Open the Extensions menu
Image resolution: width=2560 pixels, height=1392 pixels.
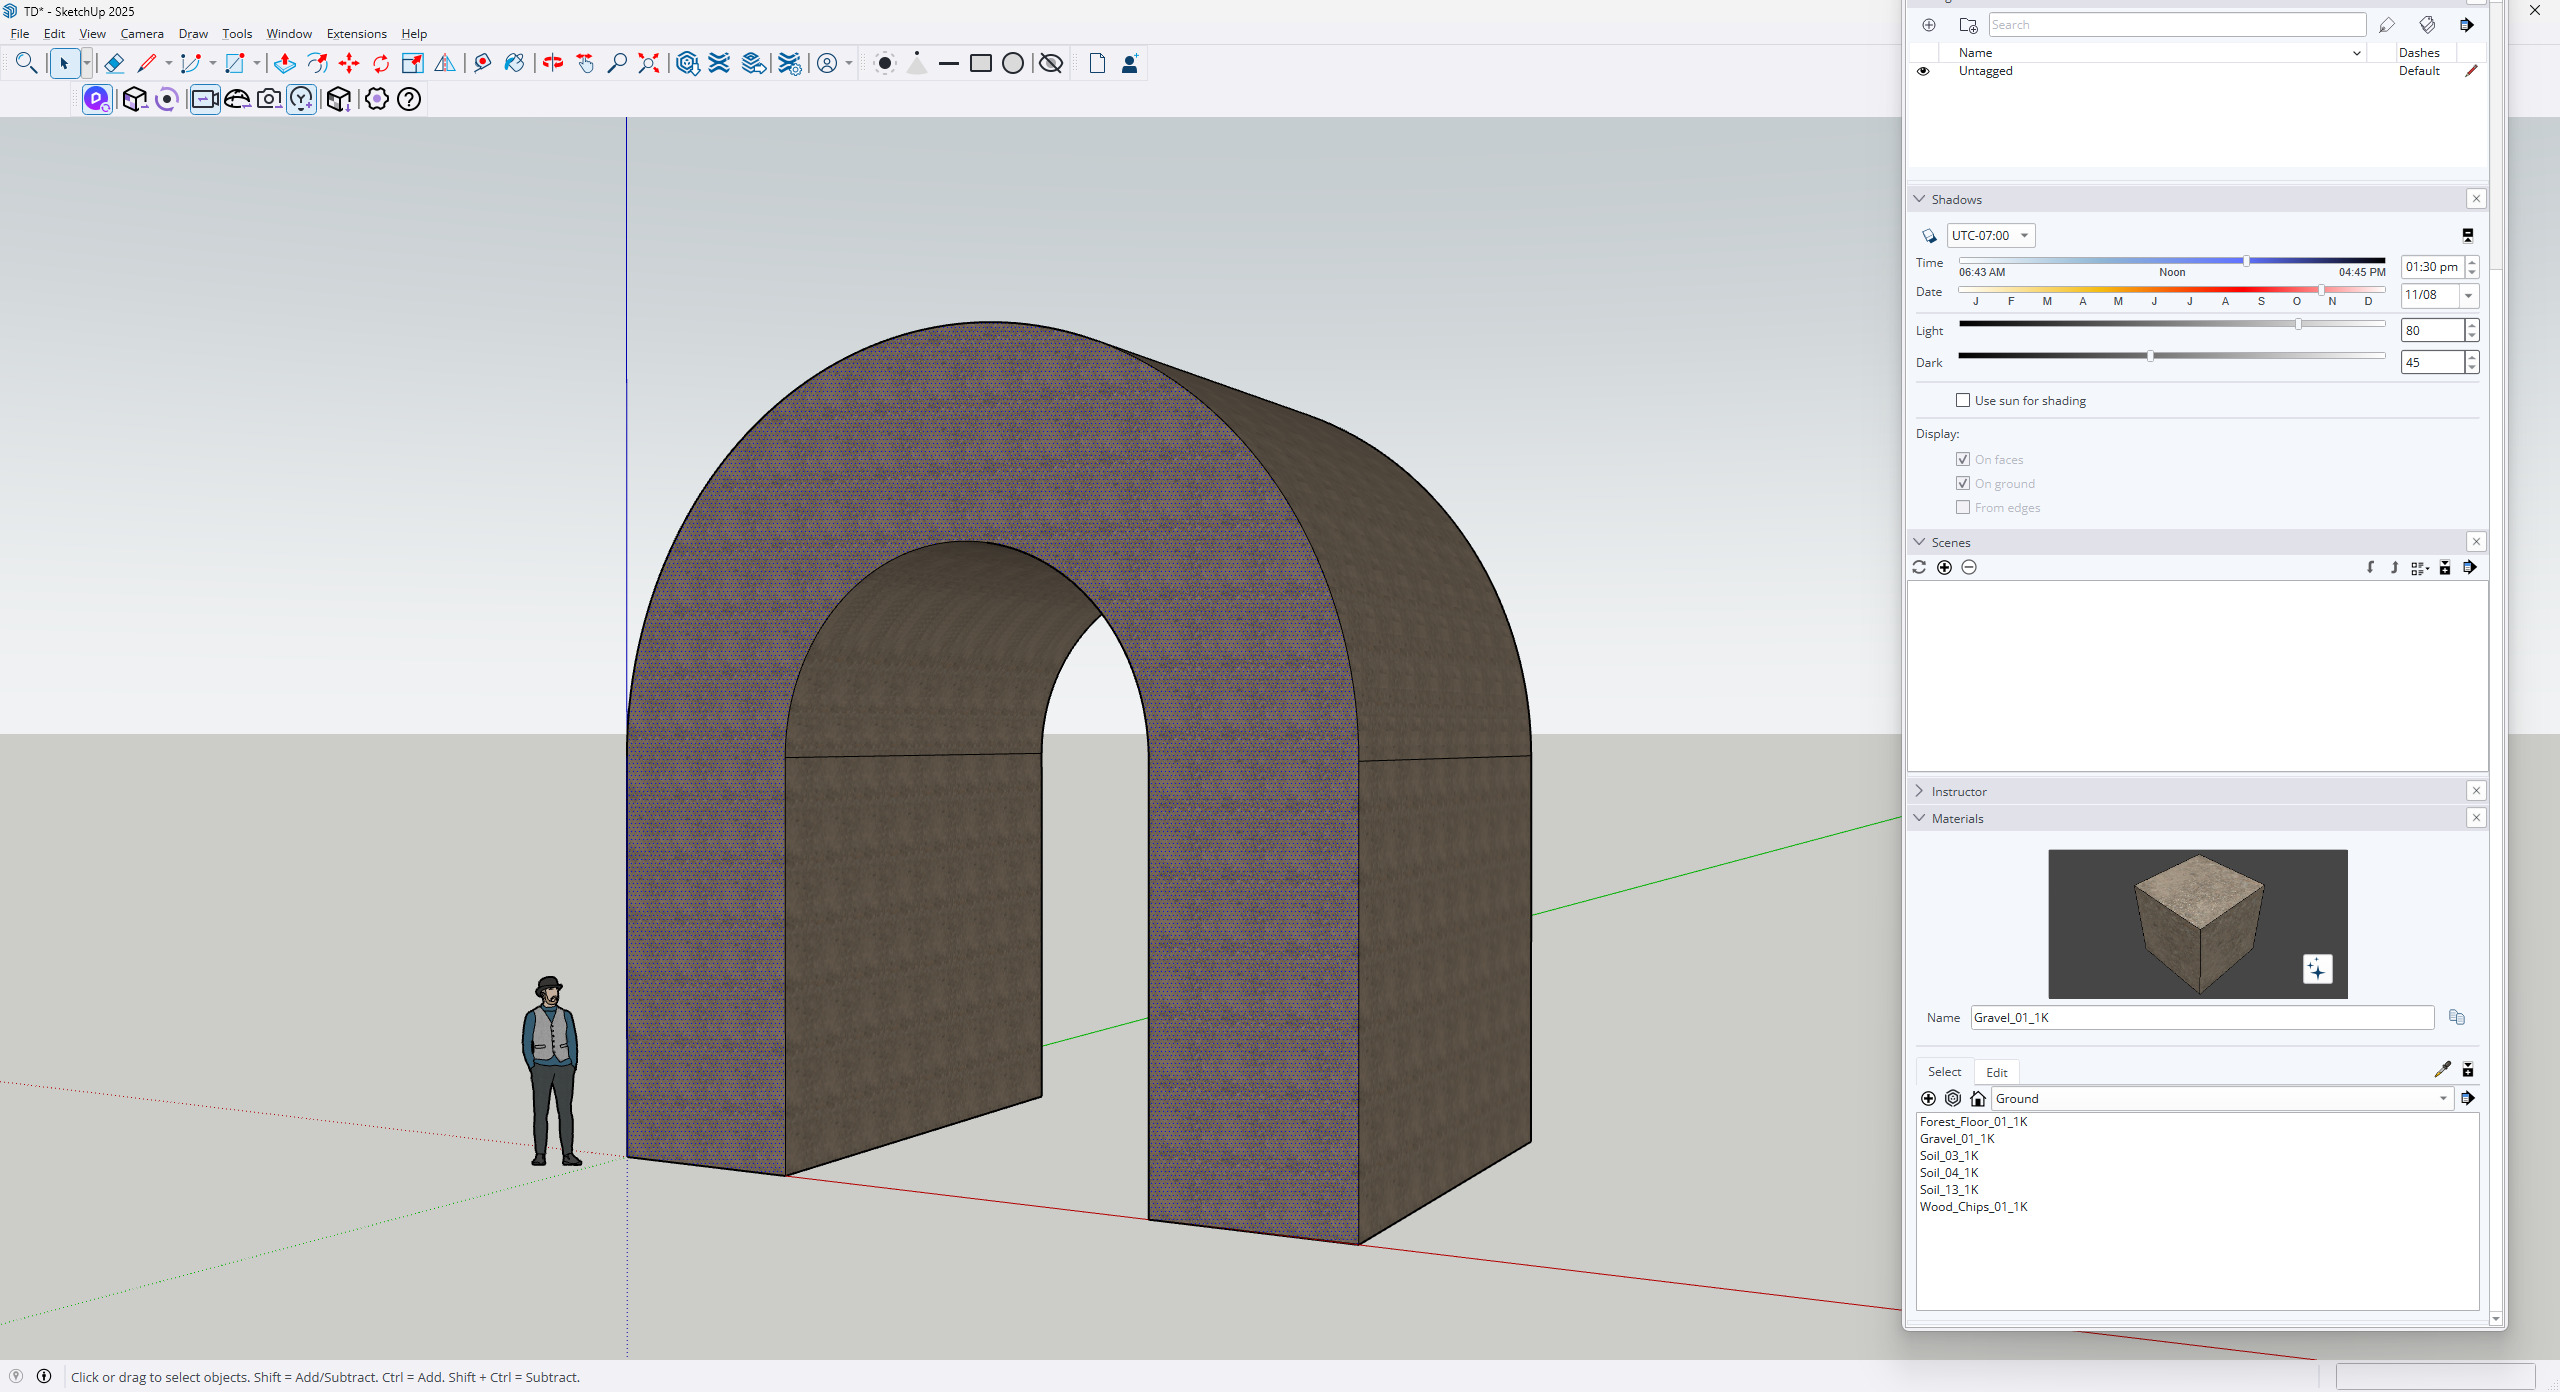click(x=356, y=34)
